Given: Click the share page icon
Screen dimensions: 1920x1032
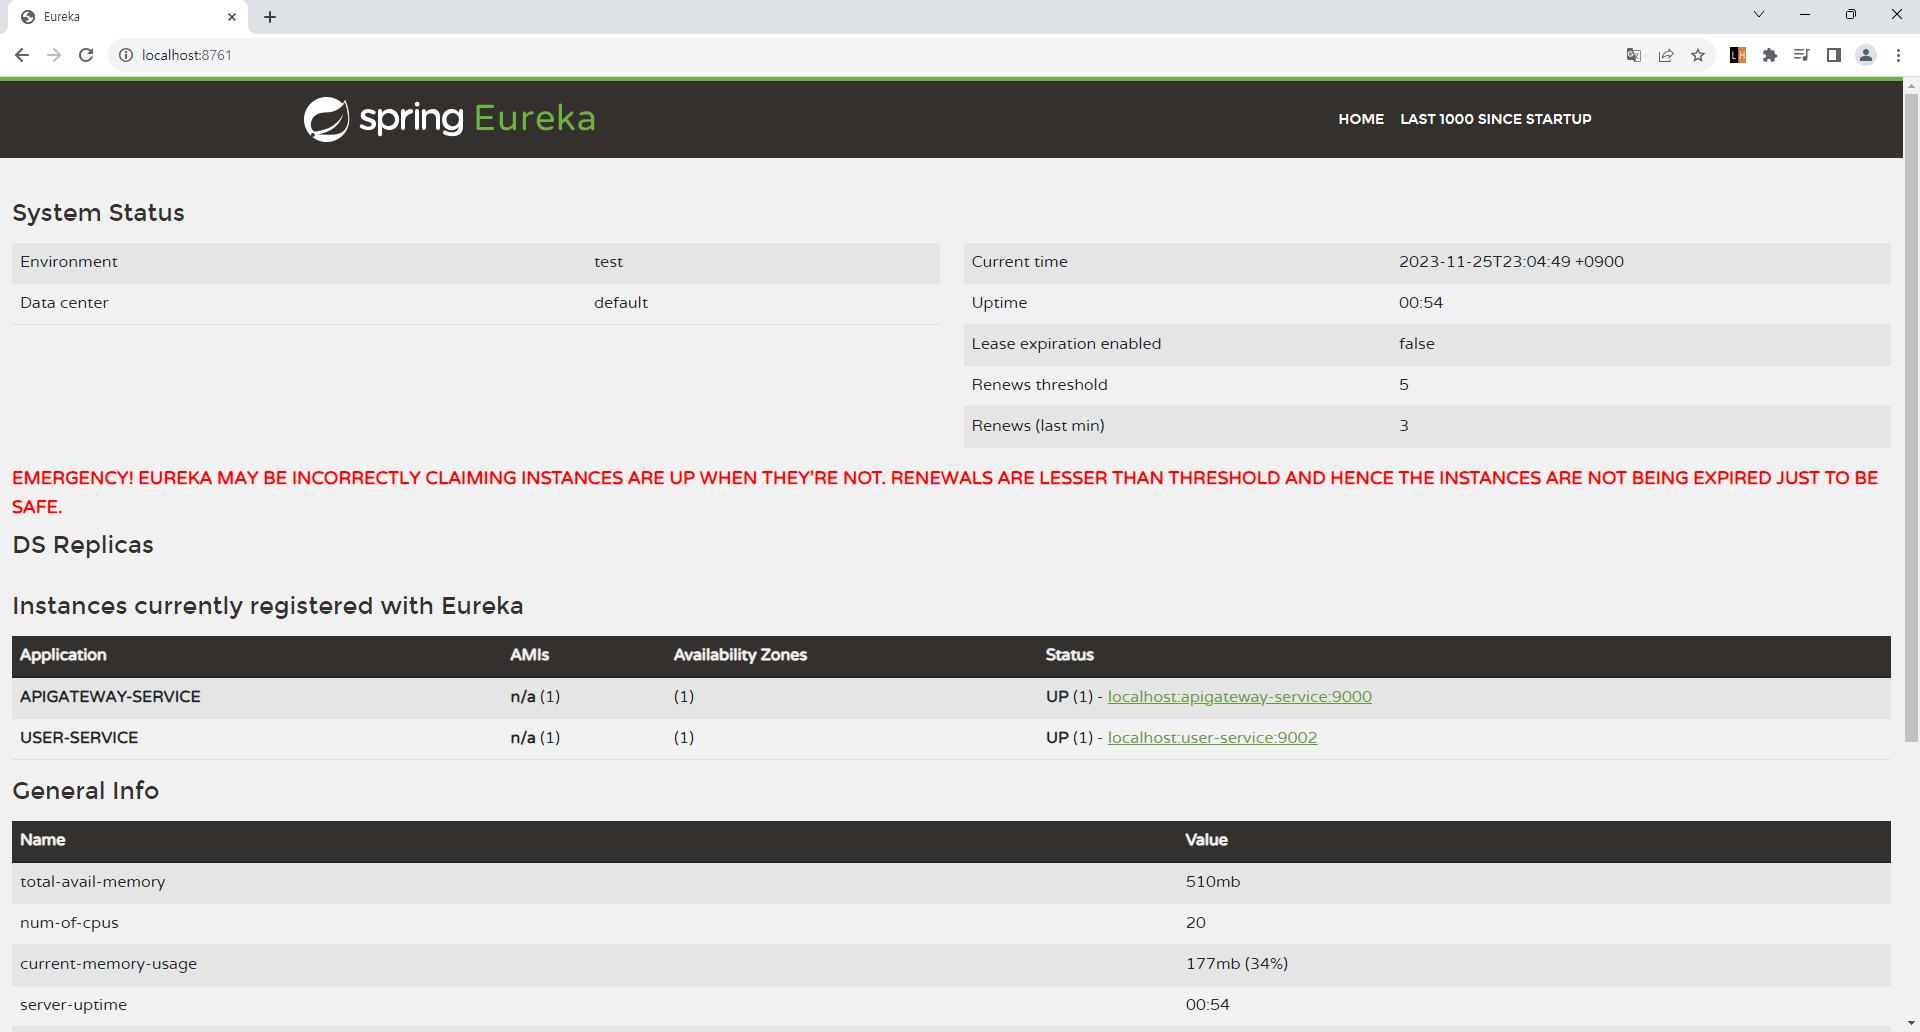Looking at the screenshot, I should pyautogui.click(x=1666, y=55).
